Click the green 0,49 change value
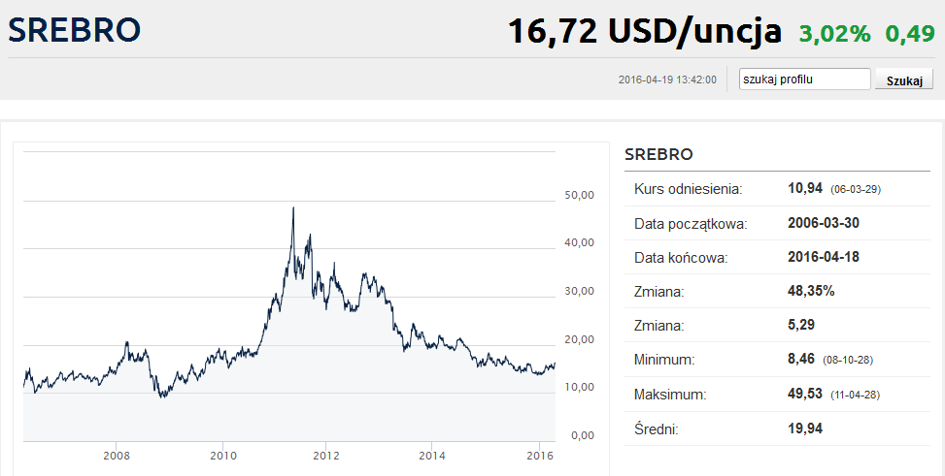Screen dimensions: 945x476 point(910,34)
